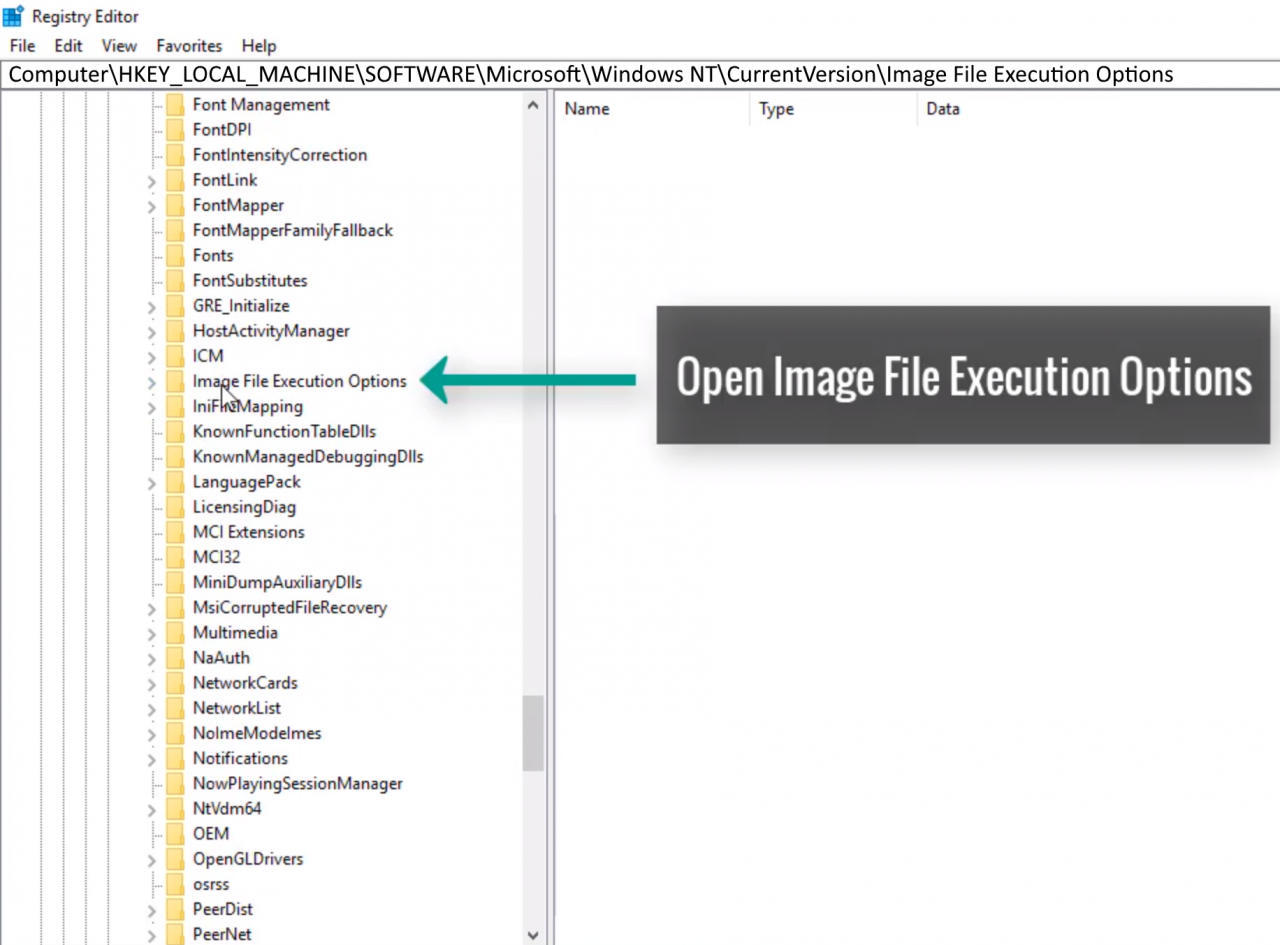Click the tree pane scroll up arrow

533,105
